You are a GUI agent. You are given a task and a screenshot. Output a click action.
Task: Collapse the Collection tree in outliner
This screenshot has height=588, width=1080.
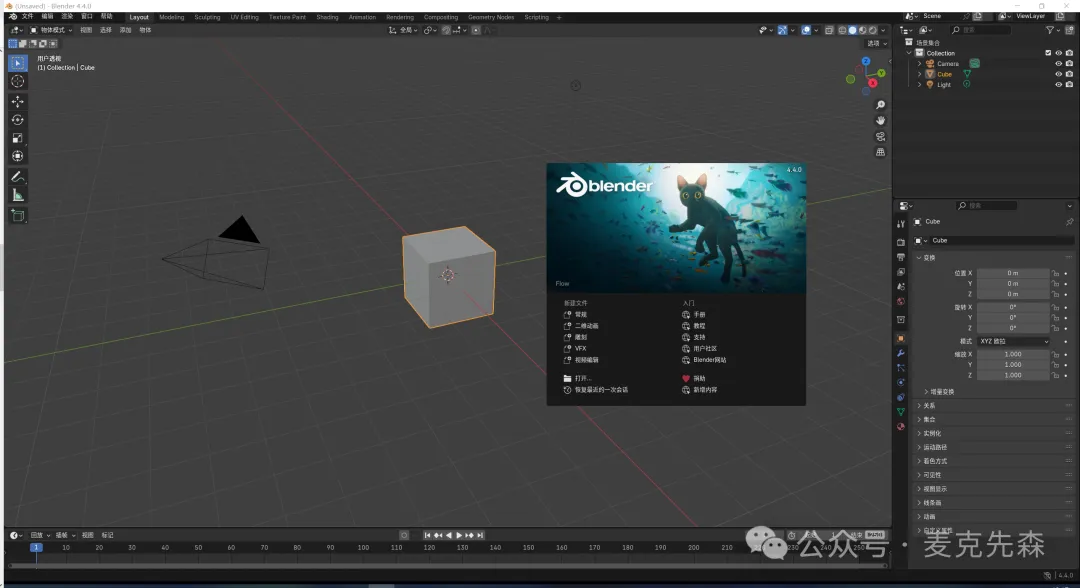tap(909, 53)
